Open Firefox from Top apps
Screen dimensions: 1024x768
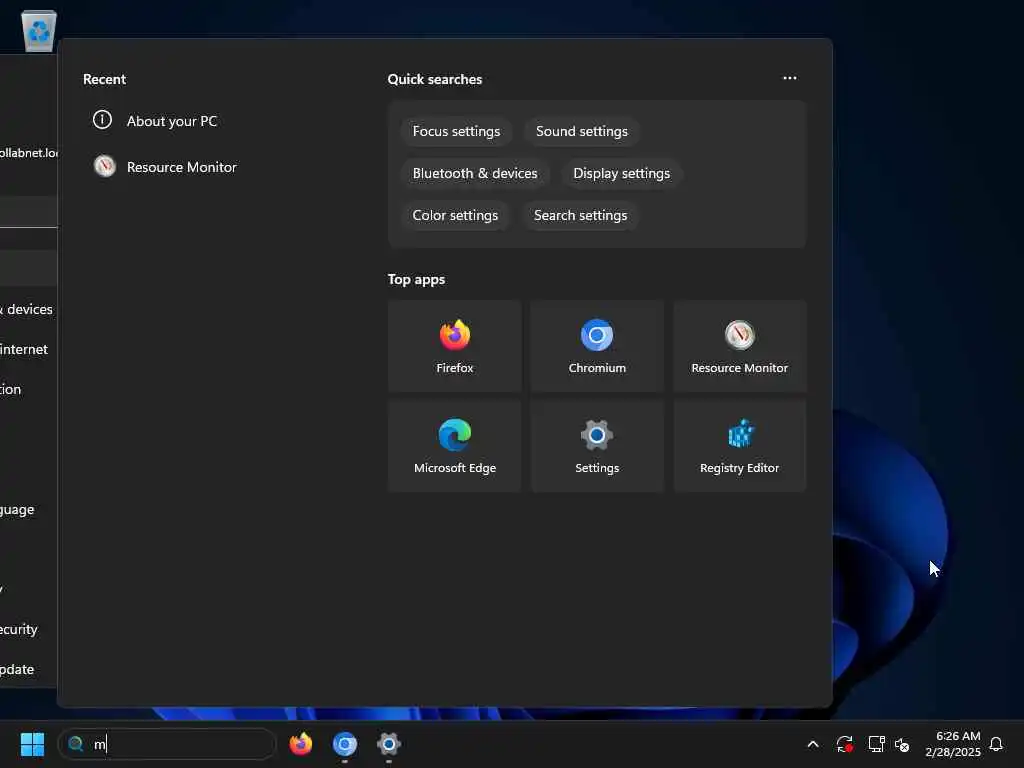coord(455,346)
